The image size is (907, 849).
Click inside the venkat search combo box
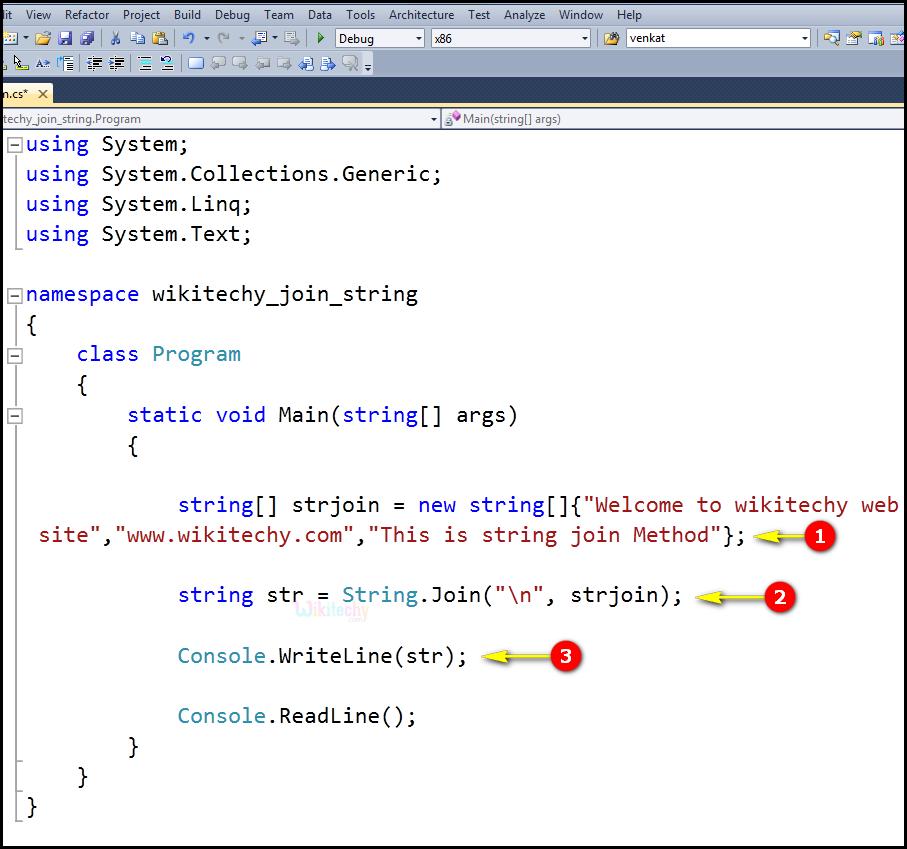click(715, 37)
